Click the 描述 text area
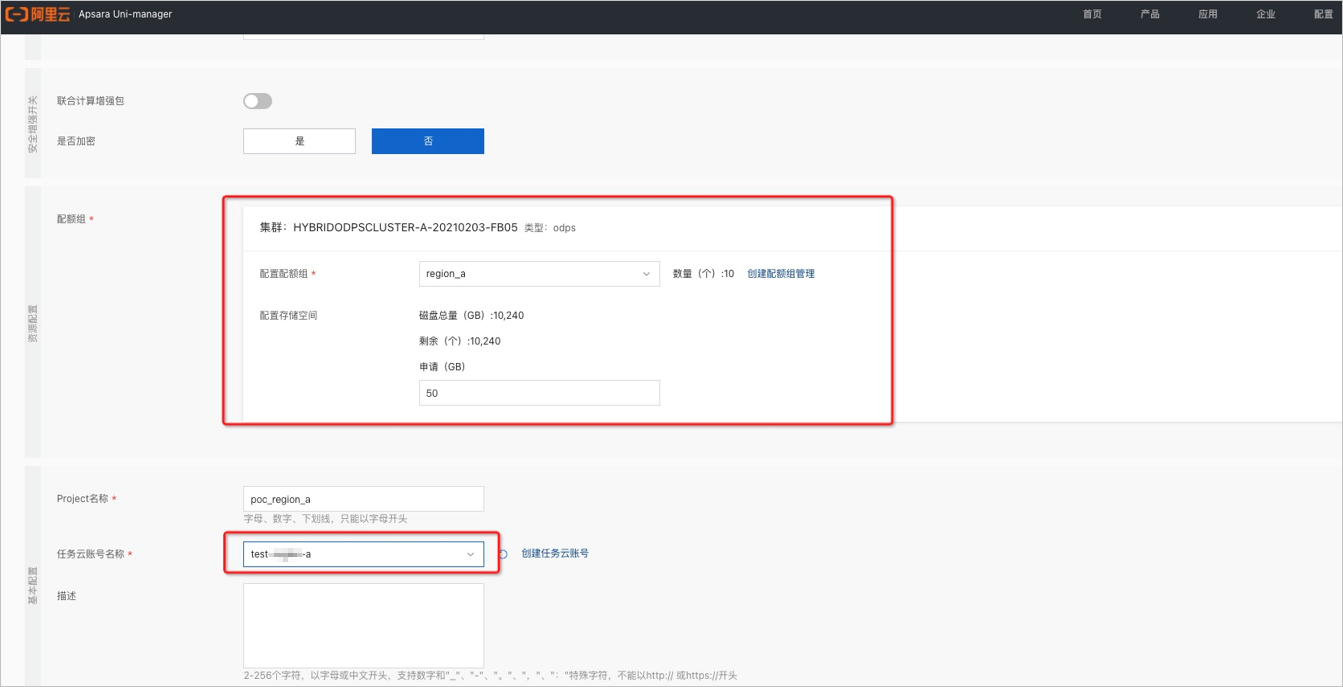The image size is (1343, 687). 364,626
